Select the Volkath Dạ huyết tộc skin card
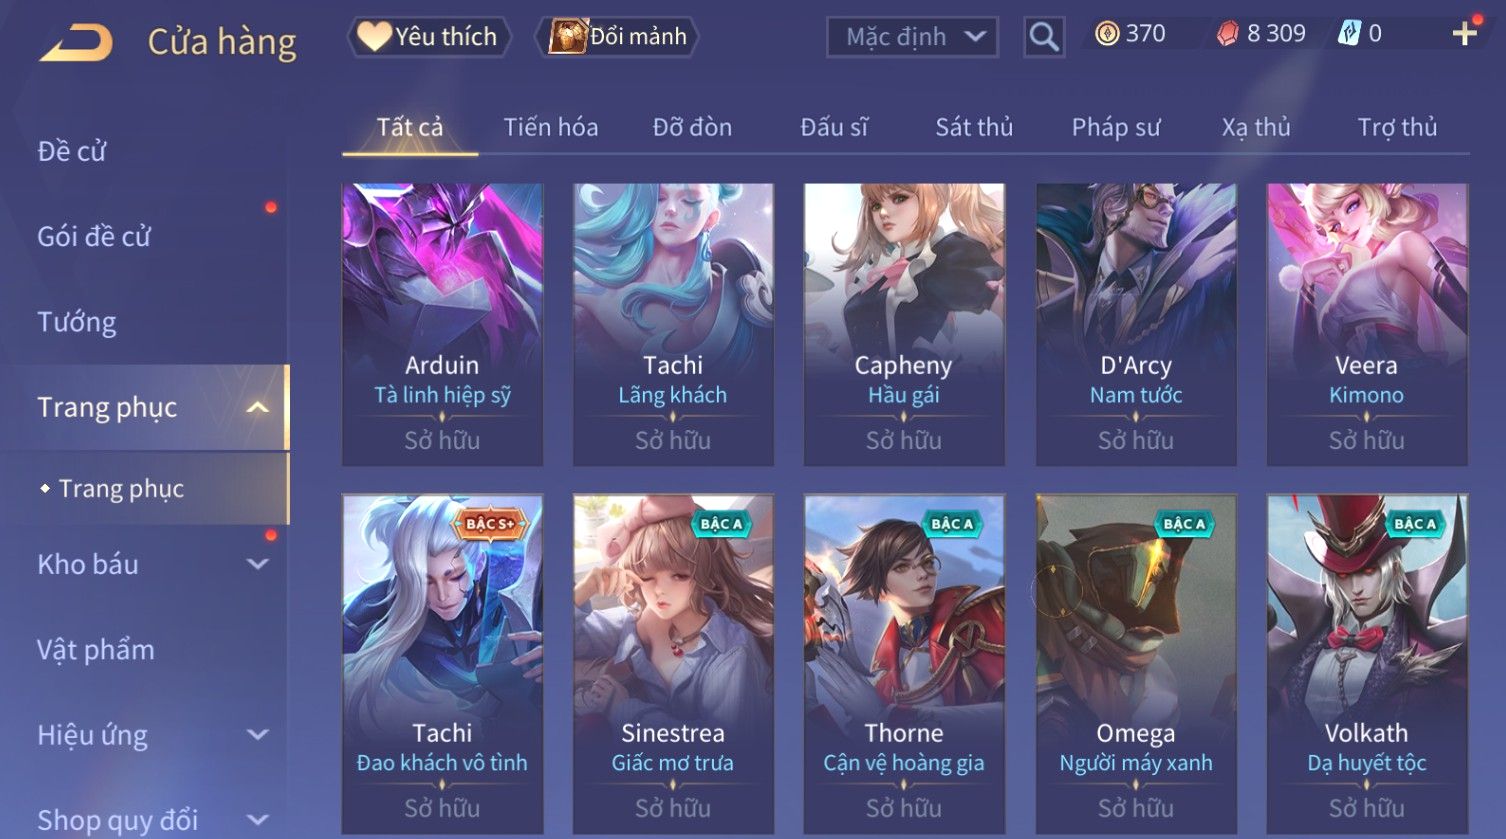Image resolution: width=1506 pixels, height=839 pixels. pyautogui.click(x=1367, y=664)
